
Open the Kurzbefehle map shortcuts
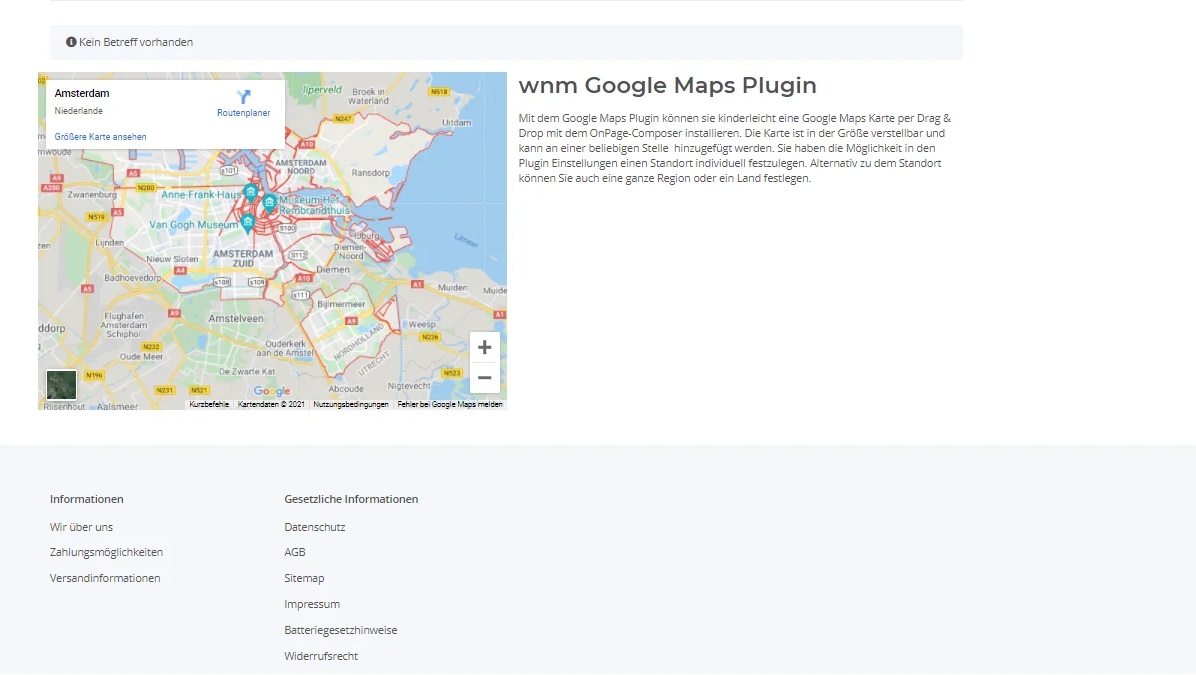208,404
